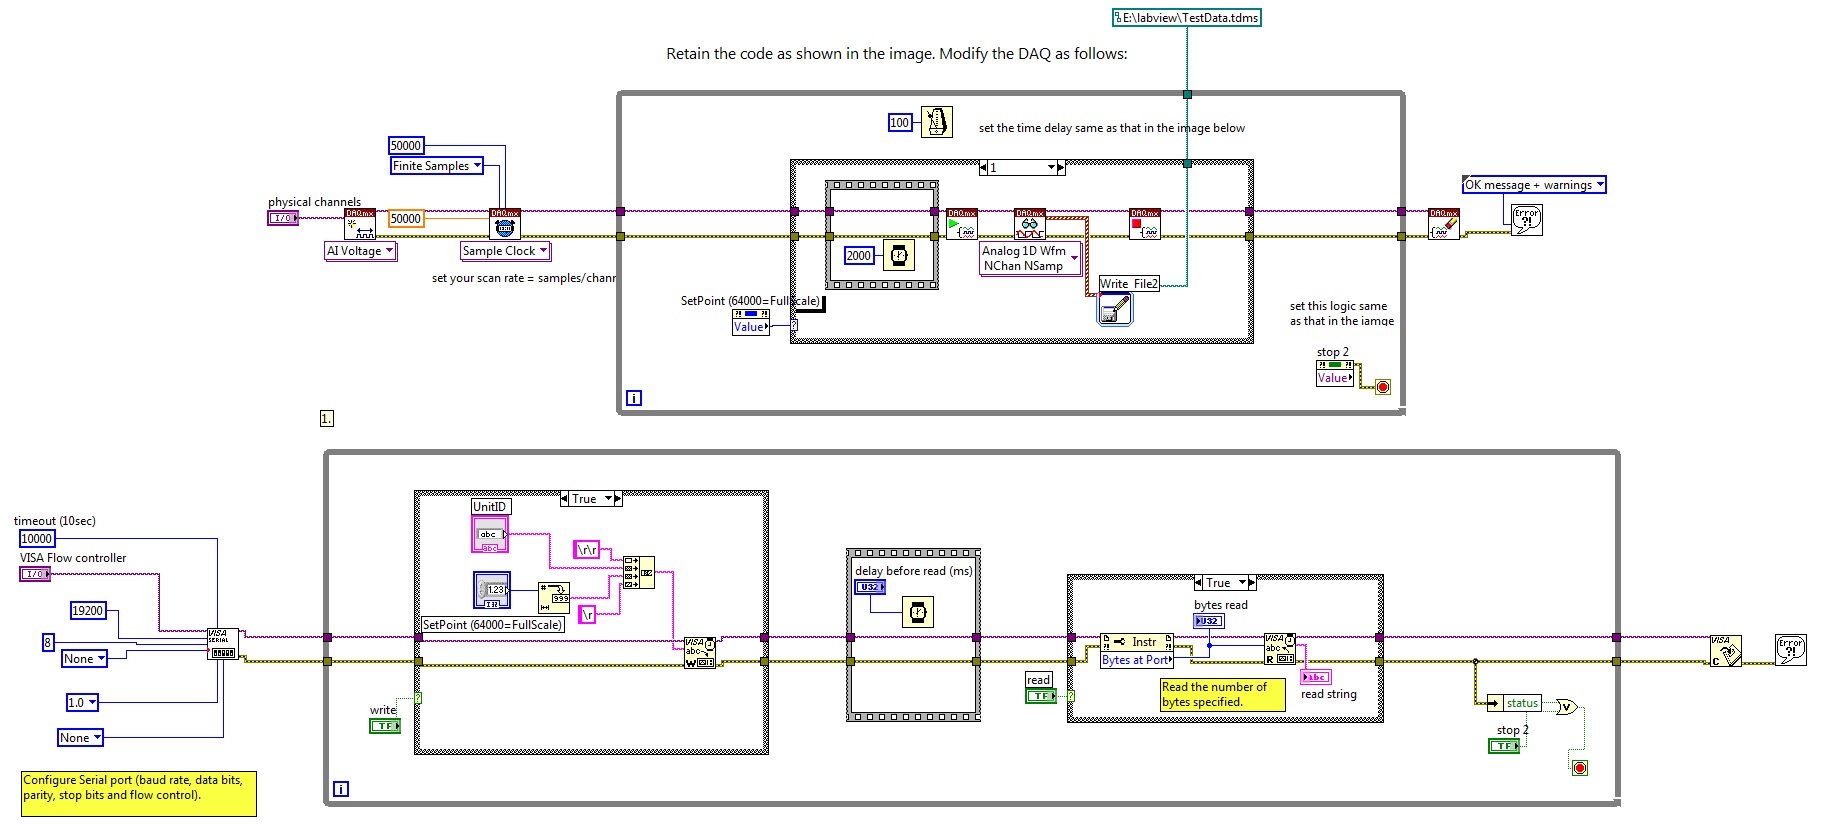Image resolution: width=1828 pixels, height=839 pixels.
Task: Click the \r\r string constant
Action: coord(587,550)
